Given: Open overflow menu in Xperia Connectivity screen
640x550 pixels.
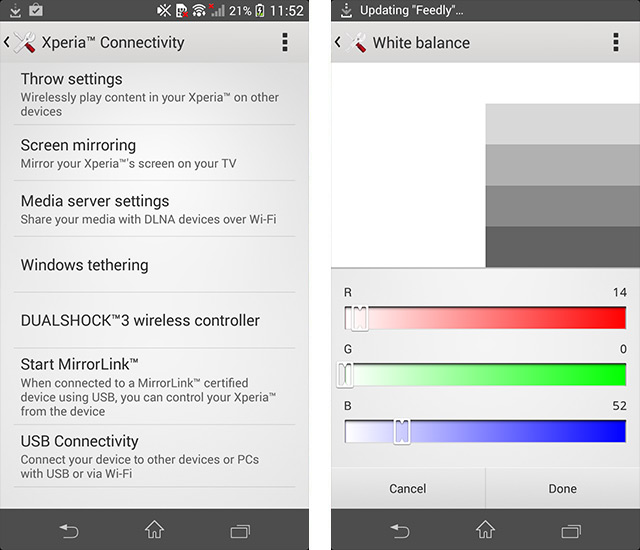Looking at the screenshot, I should tap(285, 42).
